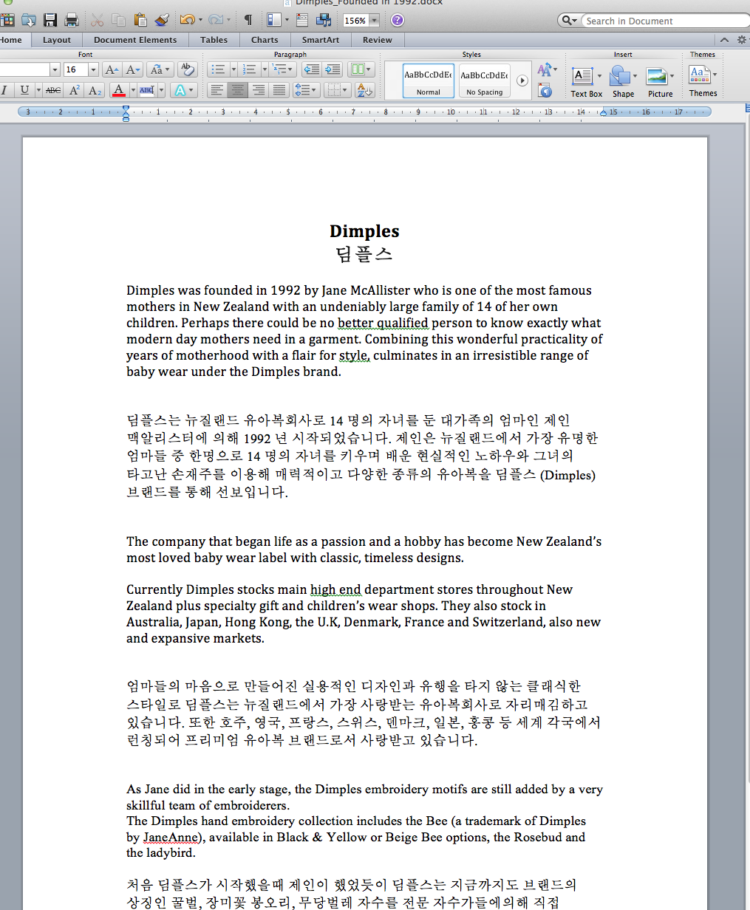
Task: Insert a Picture from the ribbon
Action: click(x=660, y=81)
